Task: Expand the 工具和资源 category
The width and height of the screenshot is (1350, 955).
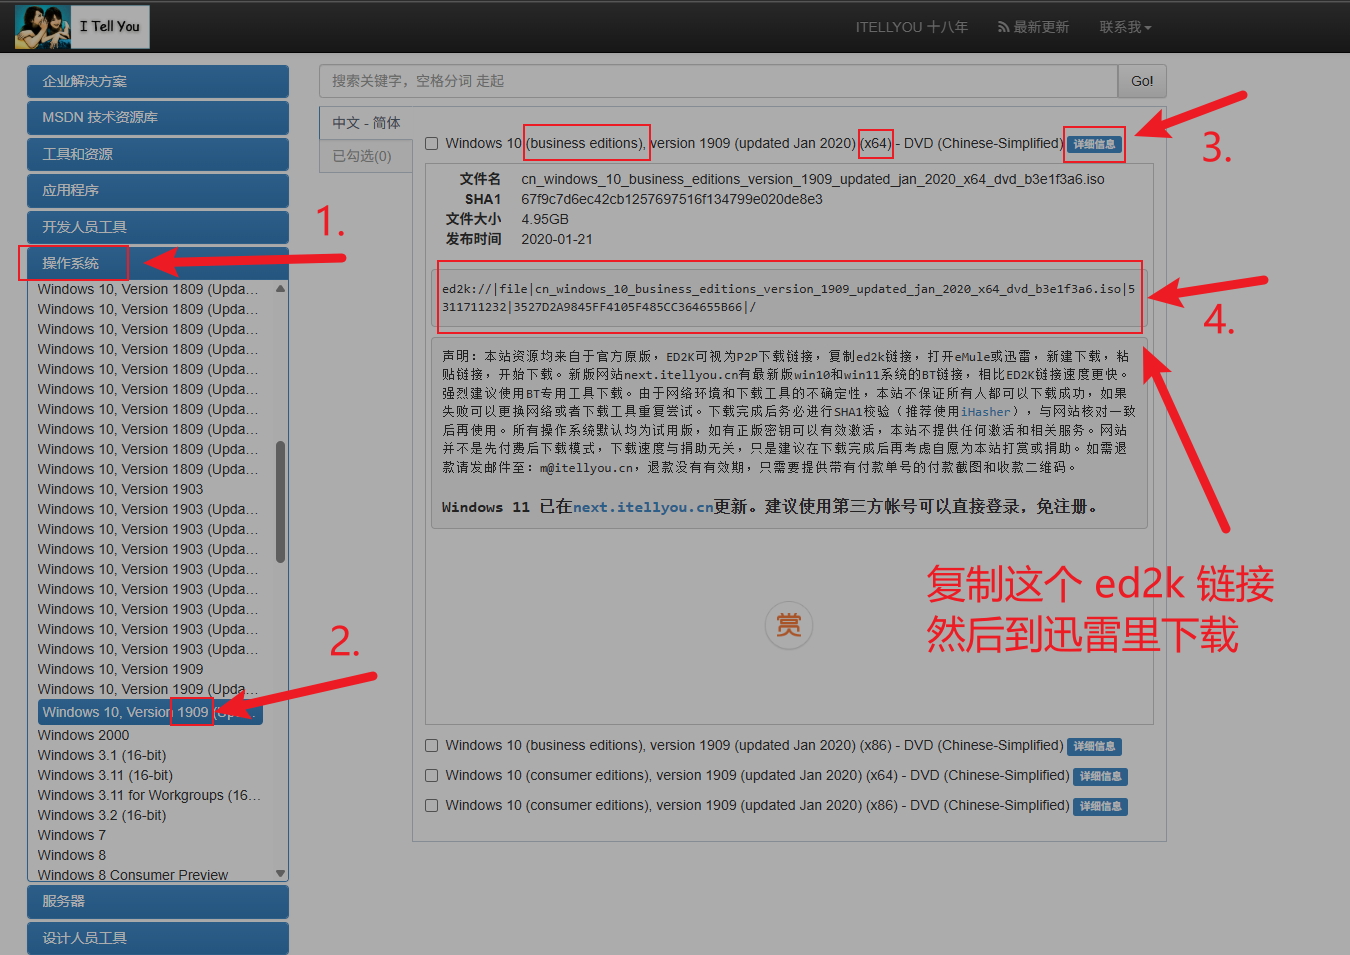Action: [158, 154]
